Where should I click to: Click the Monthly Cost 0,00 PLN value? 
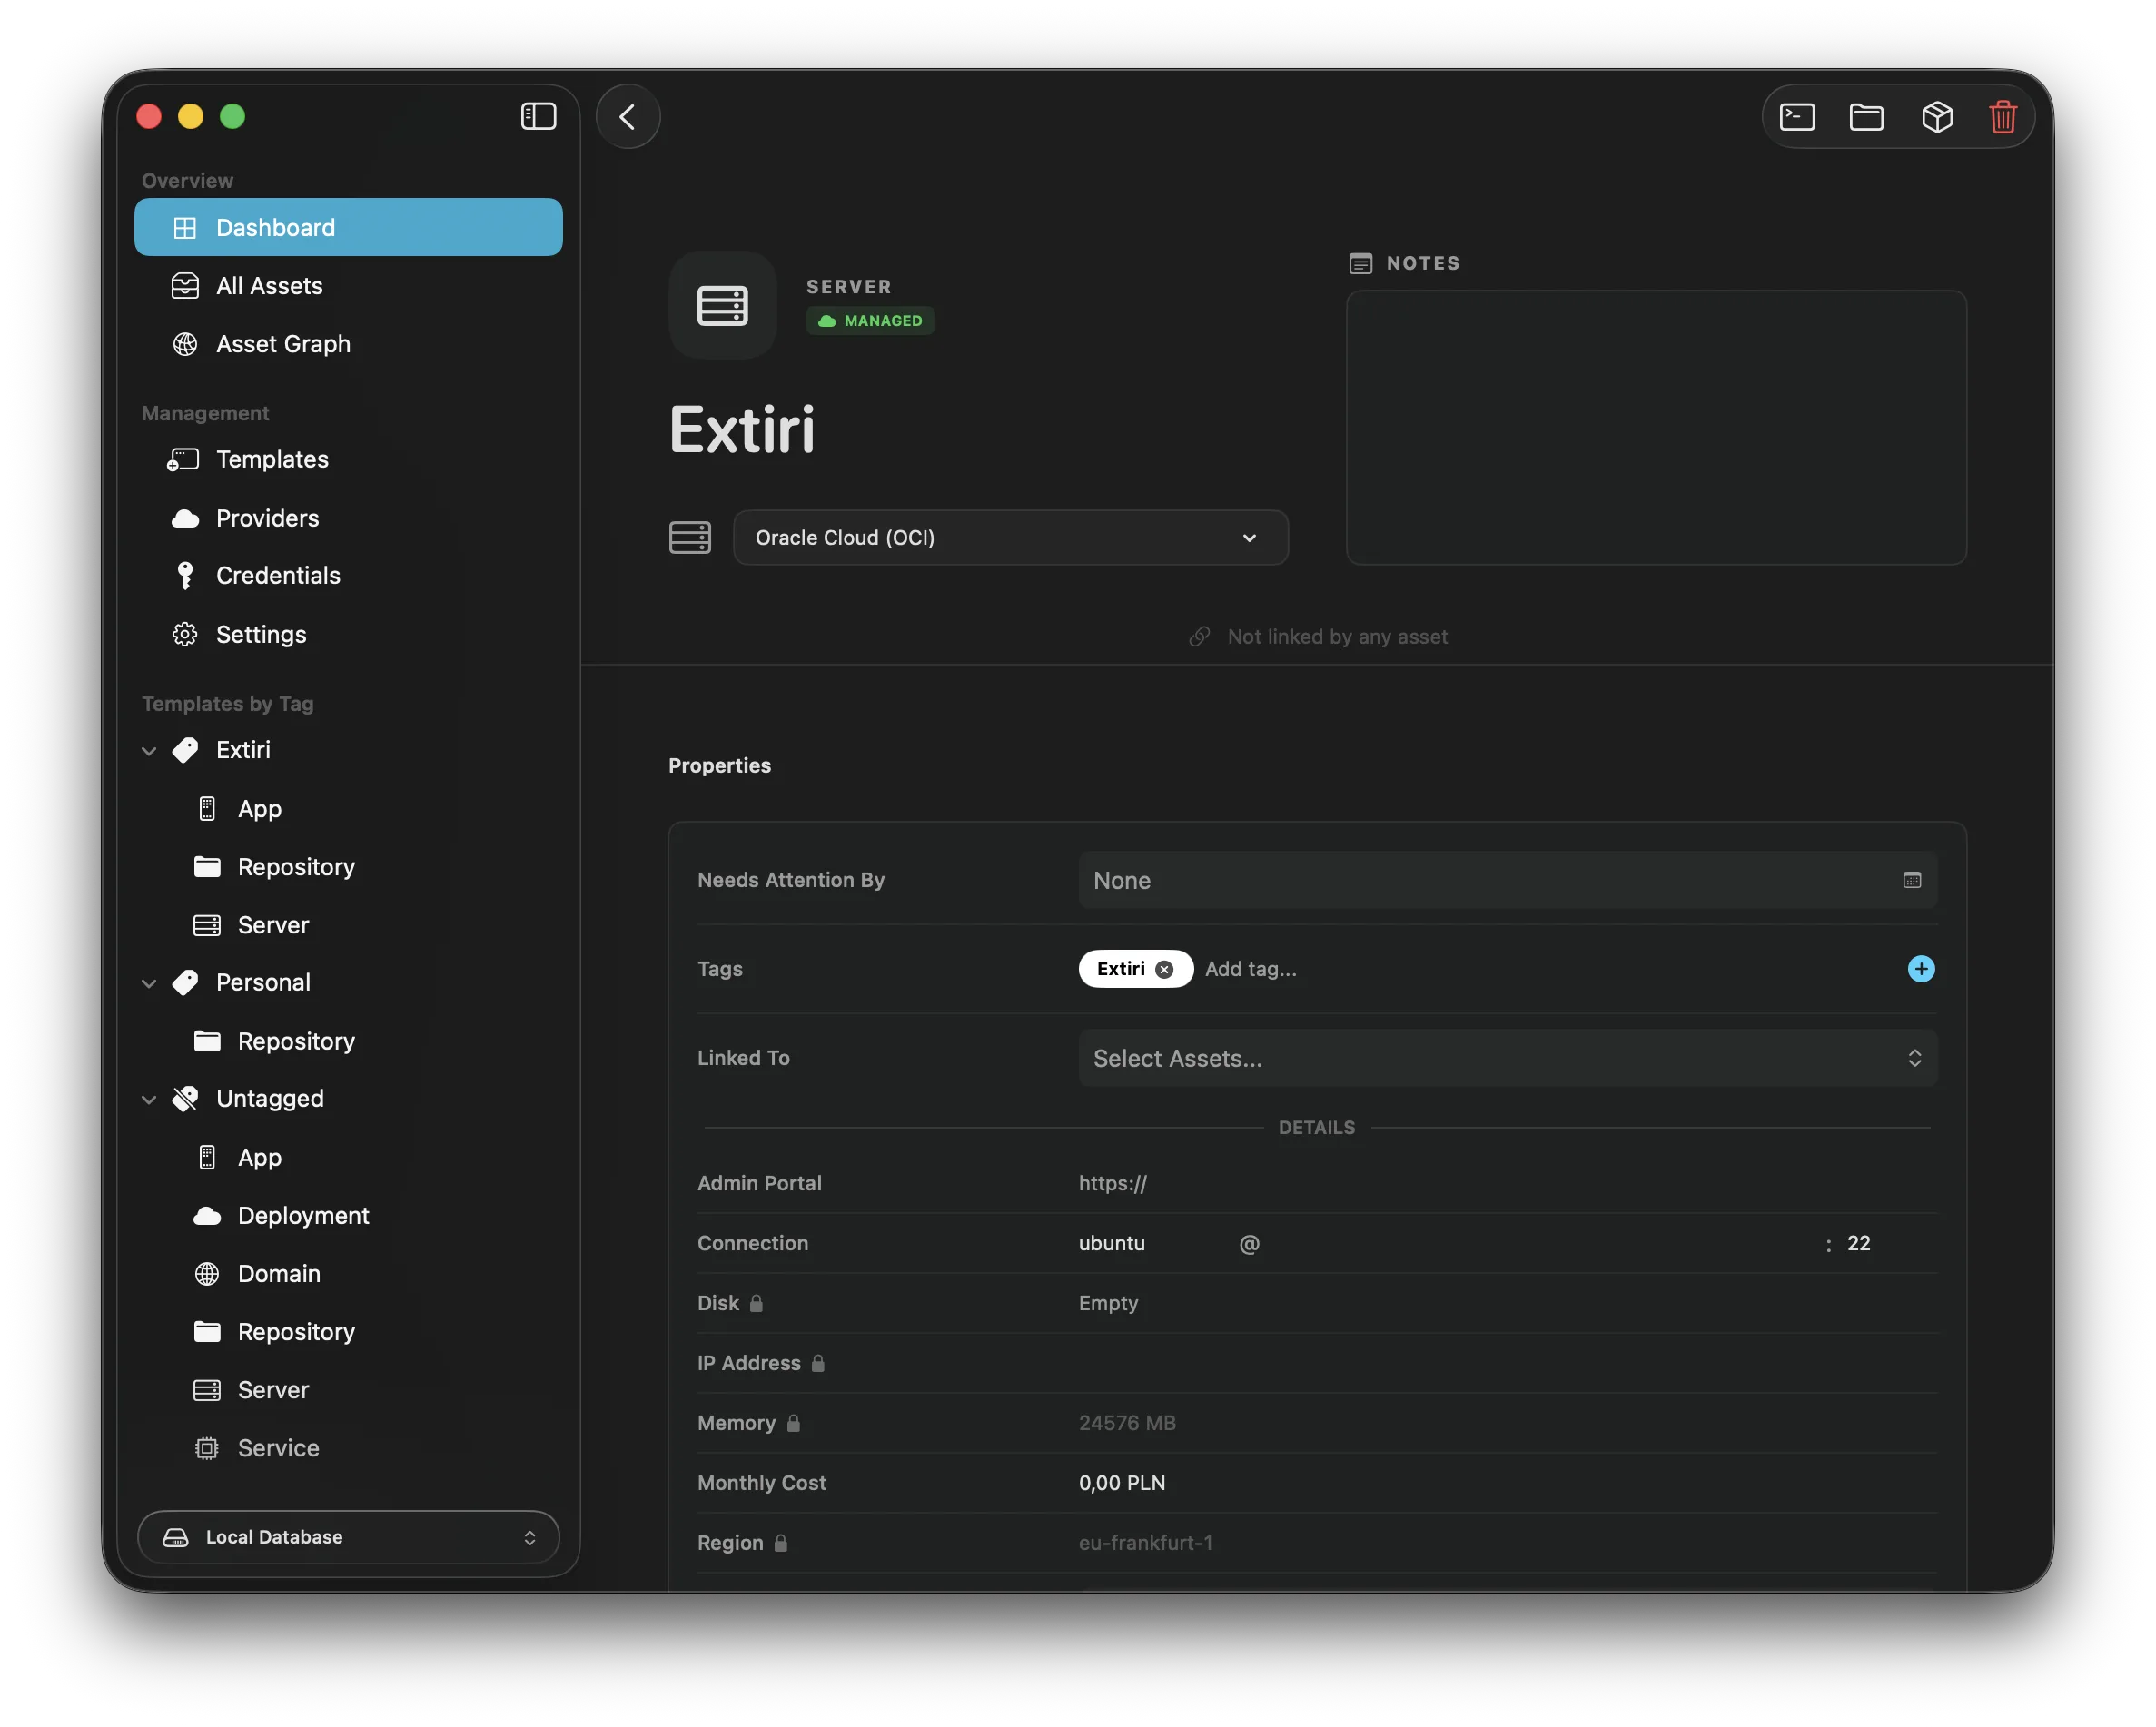click(1122, 1483)
